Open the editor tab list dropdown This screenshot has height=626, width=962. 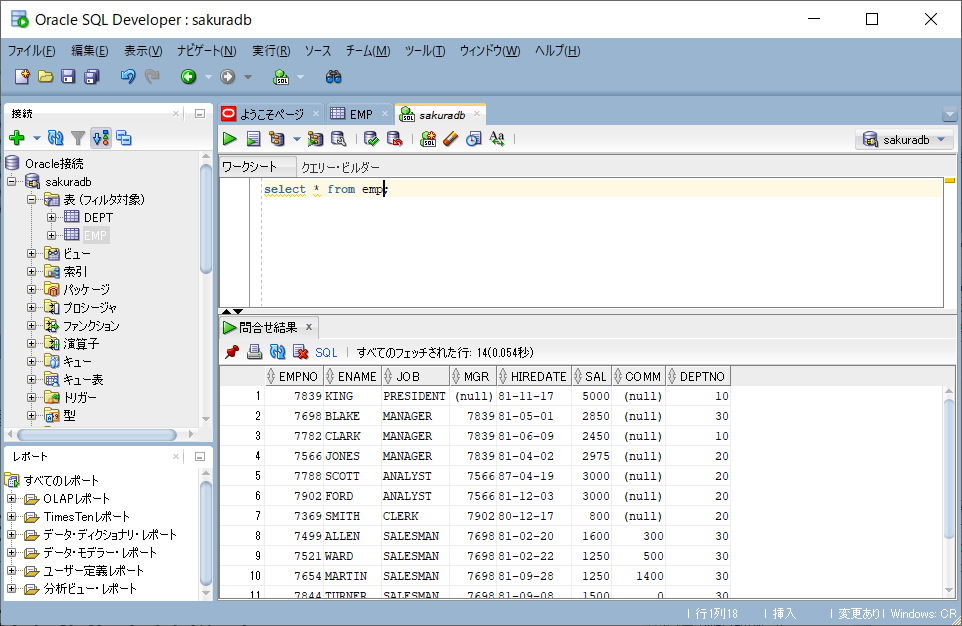click(x=949, y=114)
